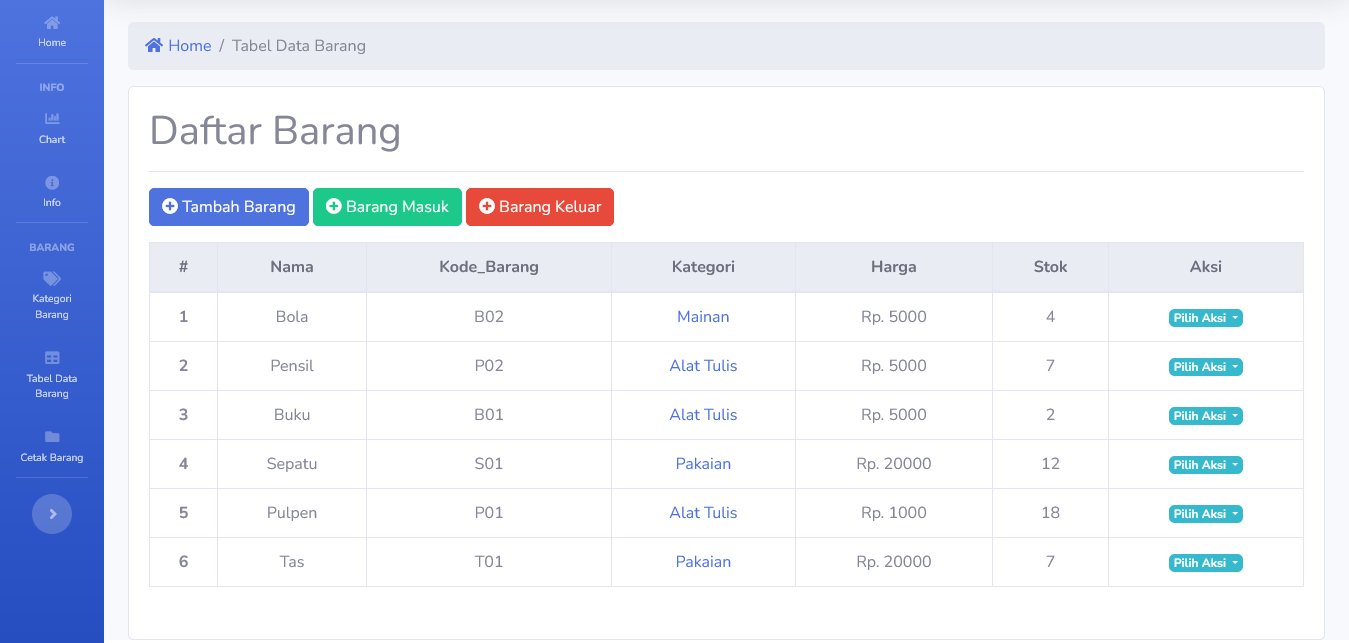This screenshot has height=643, width=1349.
Task: Click Pakaian category link for Sepatu
Action: pos(703,464)
